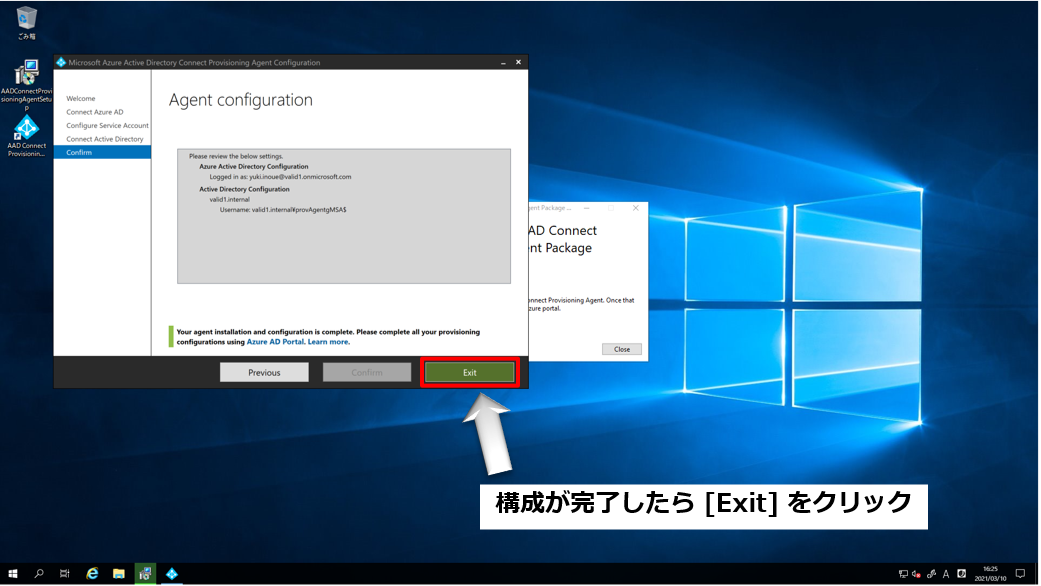Screen dimensions: 1041x586
Task: Click the Azure AD icon in the wizard title bar
Action: (x=61, y=62)
